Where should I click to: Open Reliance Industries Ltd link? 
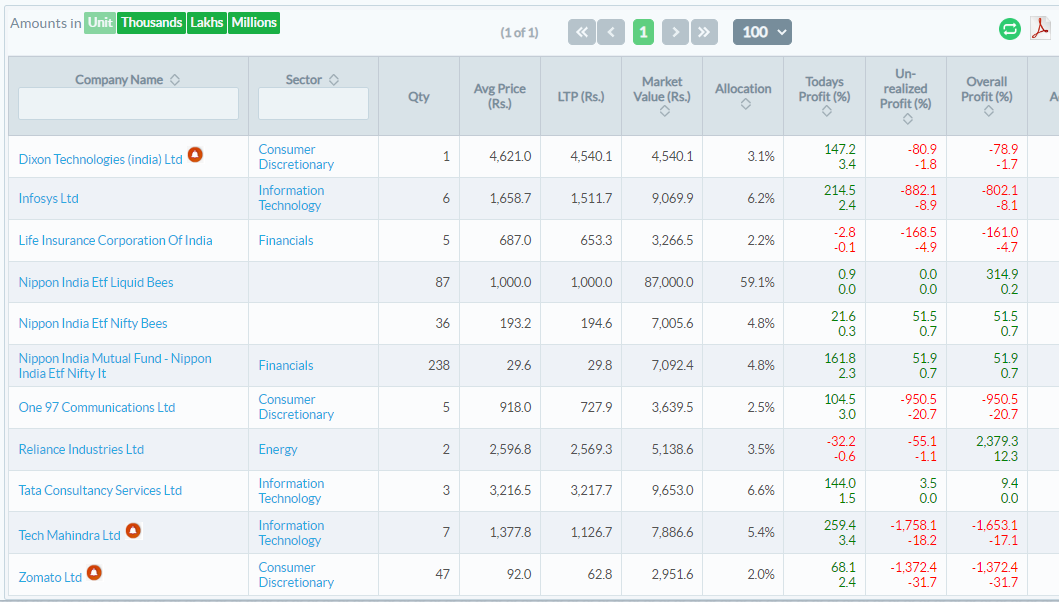pyautogui.click(x=81, y=449)
